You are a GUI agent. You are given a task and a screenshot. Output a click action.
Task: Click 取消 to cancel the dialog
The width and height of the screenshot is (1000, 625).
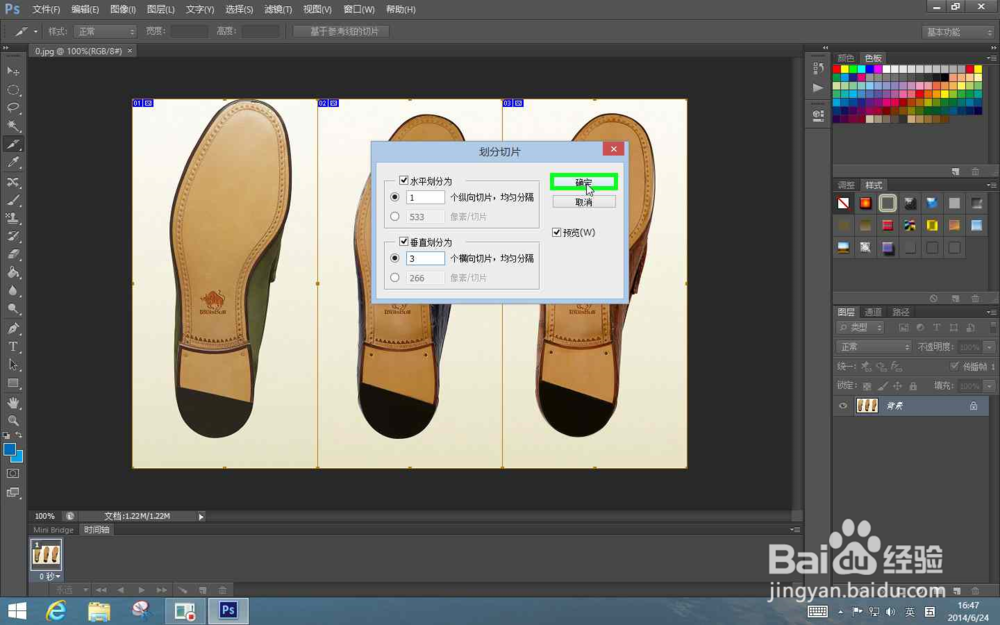point(584,202)
